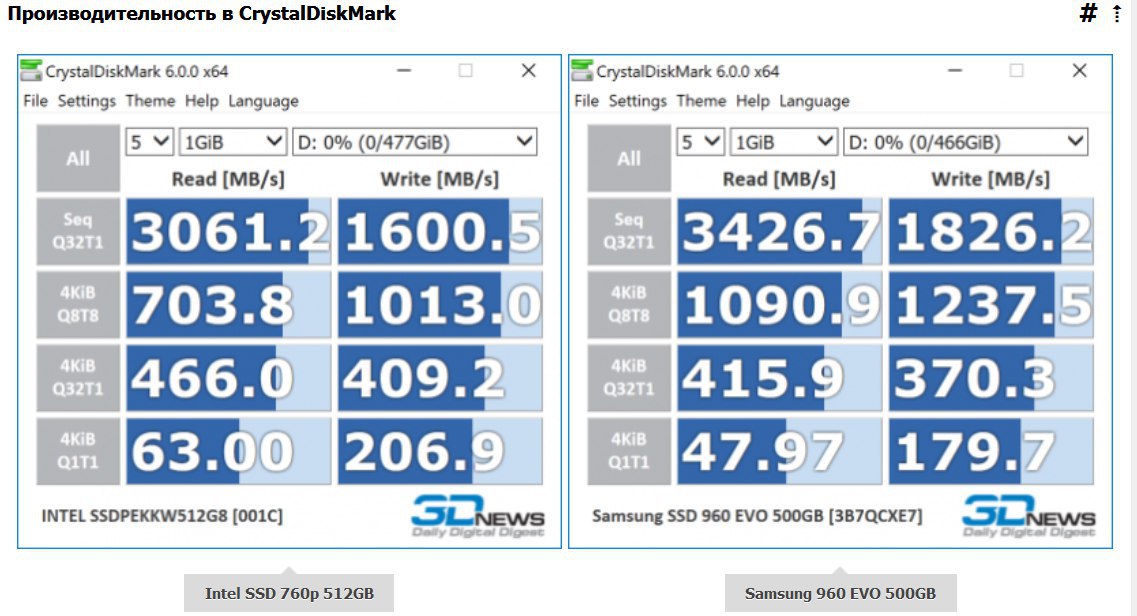Start 4KiB Q8T8 test in Intel window

pyautogui.click(x=78, y=304)
